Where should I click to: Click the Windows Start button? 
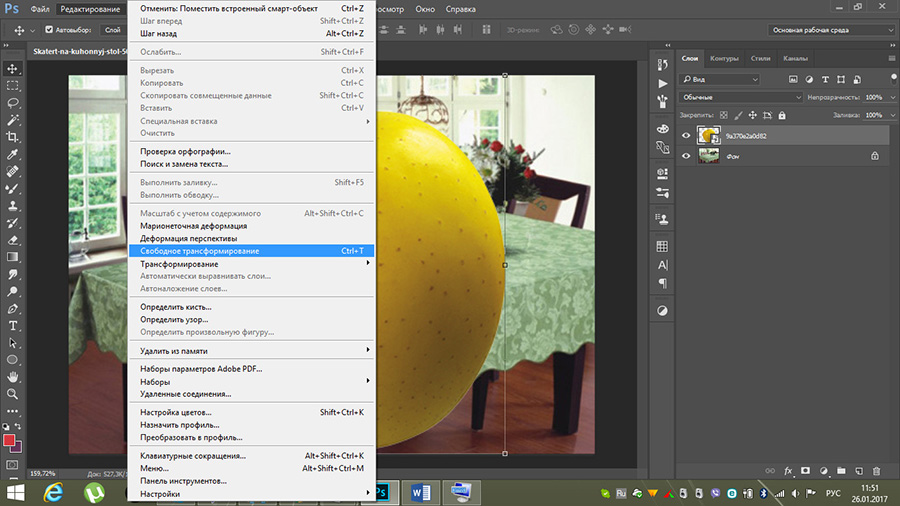(x=16, y=491)
